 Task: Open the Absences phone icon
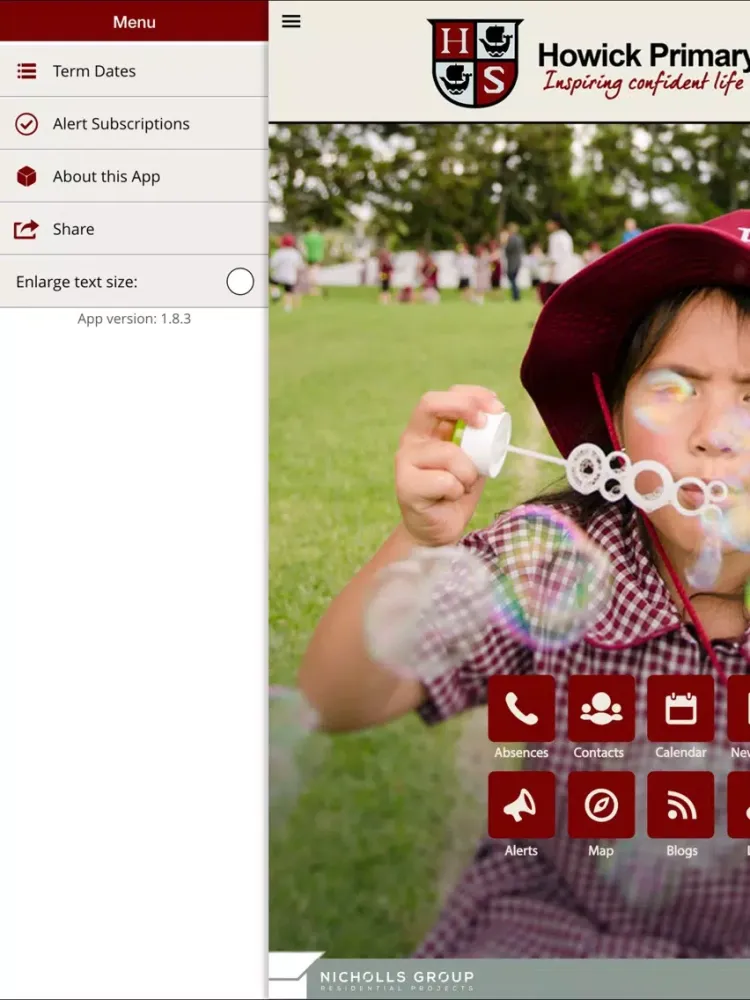tap(521, 708)
